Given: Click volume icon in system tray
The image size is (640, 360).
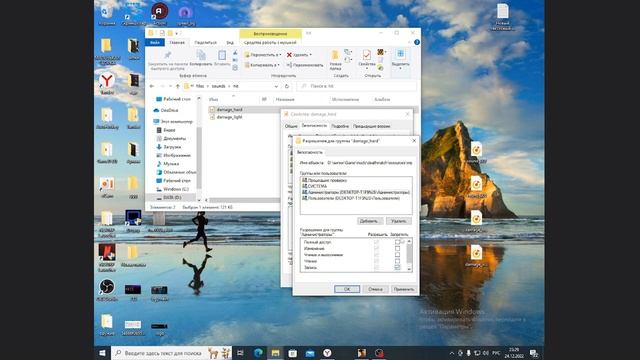Looking at the screenshot, I should click(486, 353).
